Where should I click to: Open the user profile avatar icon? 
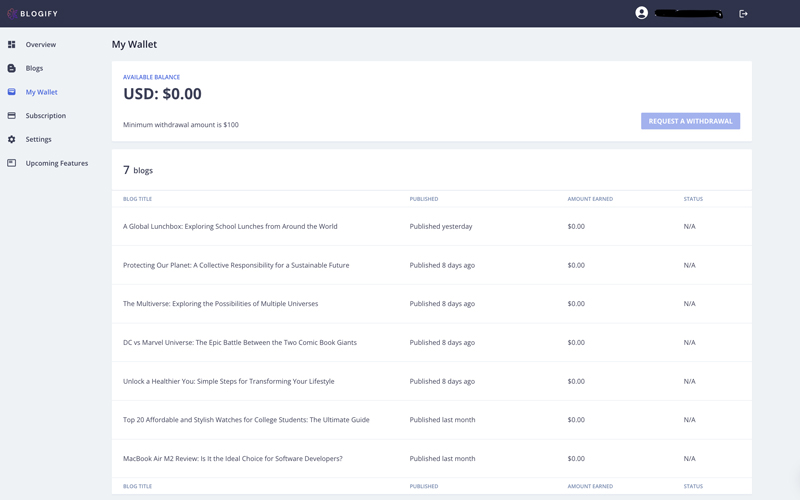[x=641, y=13]
